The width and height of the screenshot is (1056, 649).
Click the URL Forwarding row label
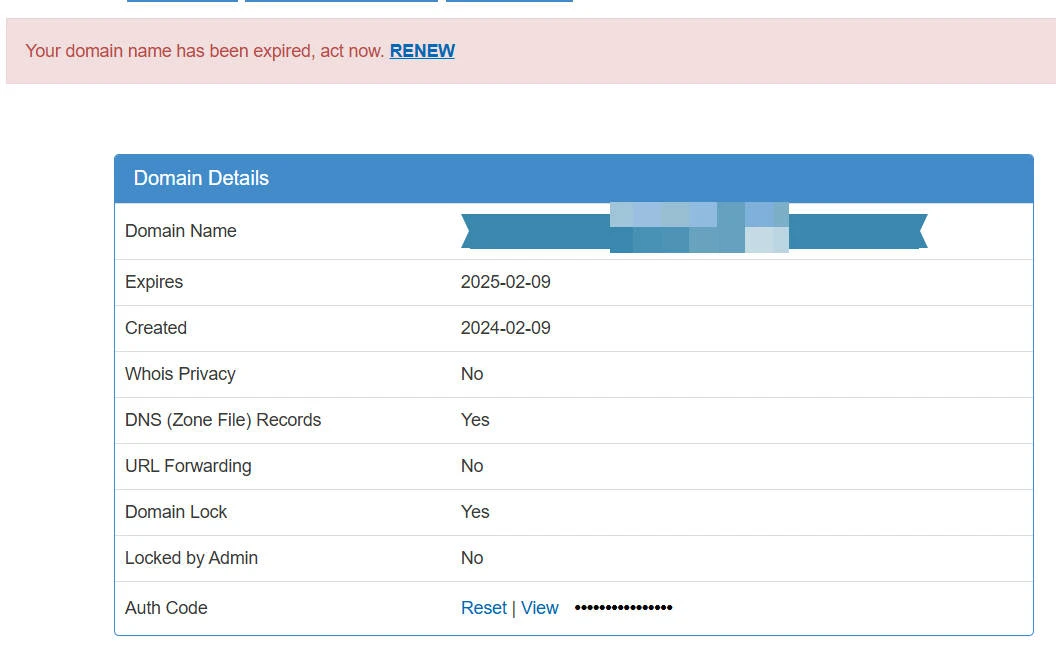188,466
